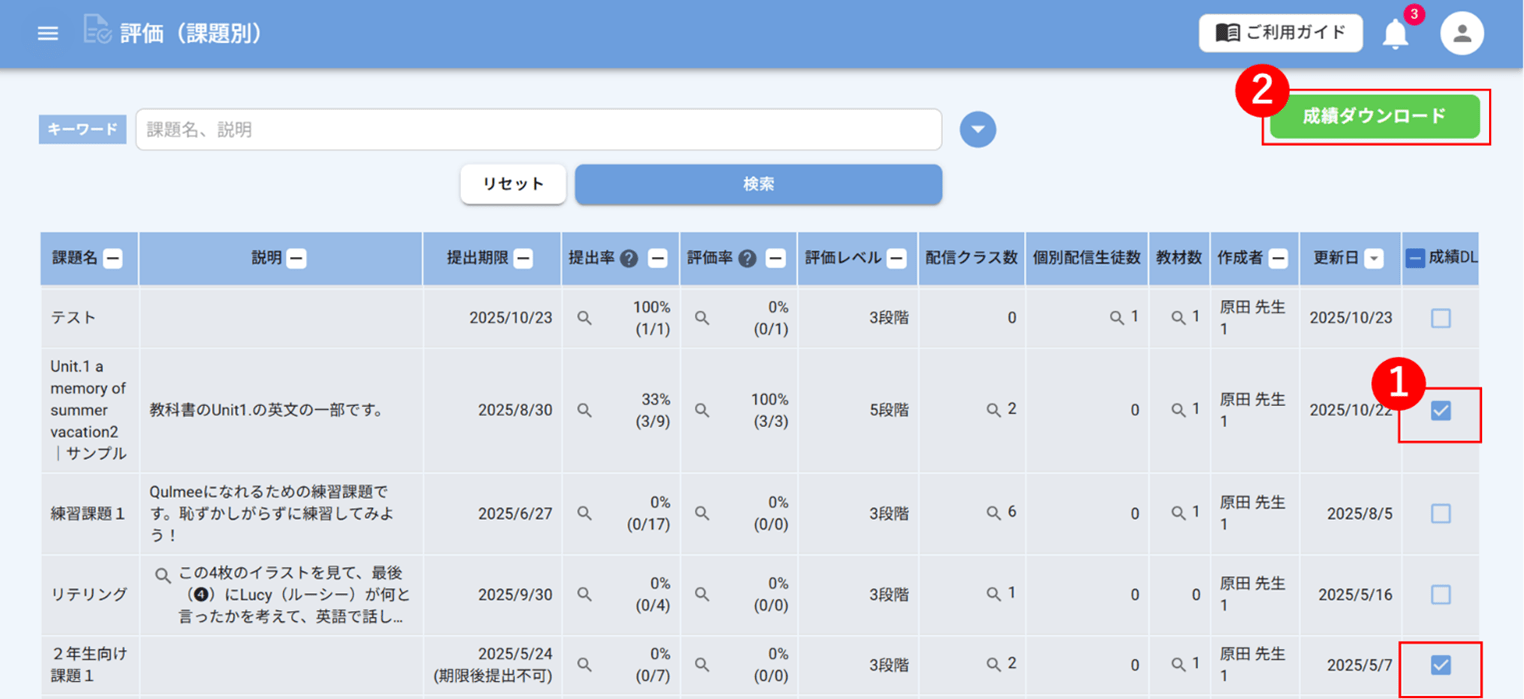Open the ご利用ガイド guide
Image resolution: width=1524 pixels, height=699 pixels.
click(1280, 33)
